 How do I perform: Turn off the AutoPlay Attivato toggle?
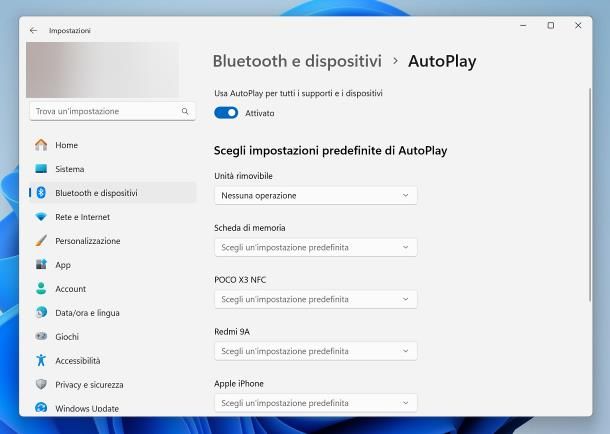226,113
